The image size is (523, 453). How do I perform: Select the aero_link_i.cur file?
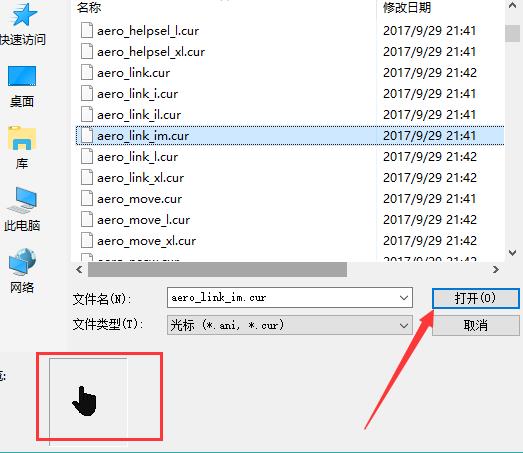[x=137, y=94]
